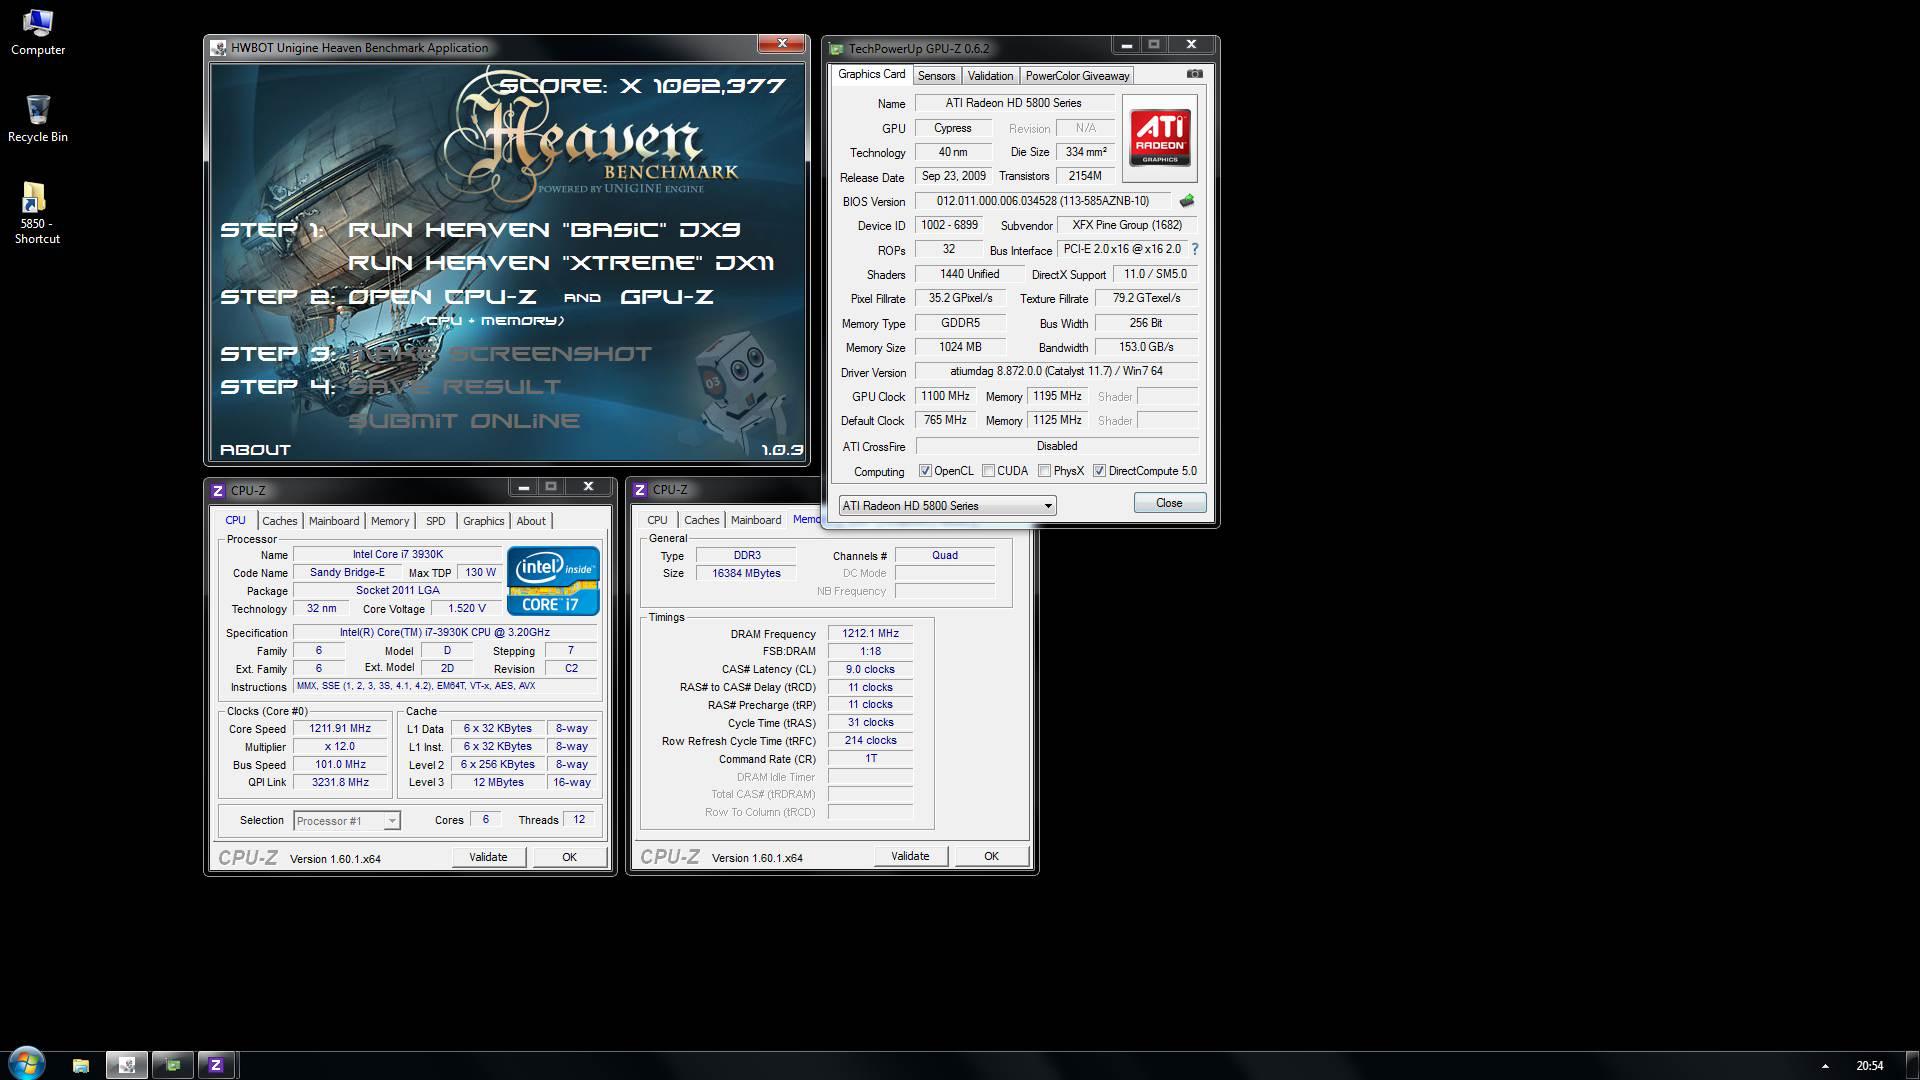Open the SPD tab in left CPU-Z window

pyautogui.click(x=435, y=521)
